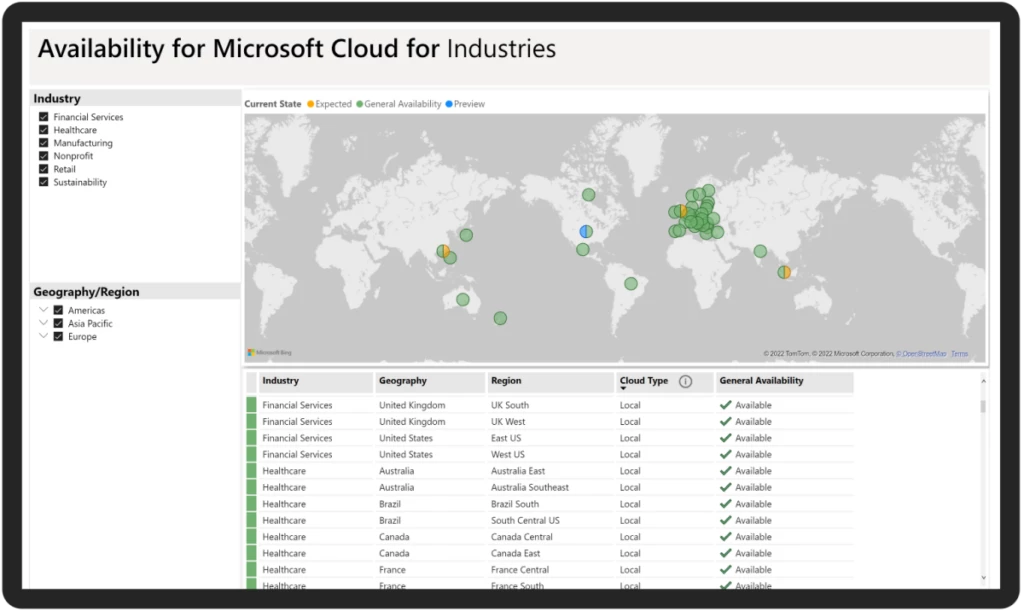Open the Cloud Type column sort dropdown
The height and width of the screenshot is (611, 1024).
pyautogui.click(x=623, y=389)
